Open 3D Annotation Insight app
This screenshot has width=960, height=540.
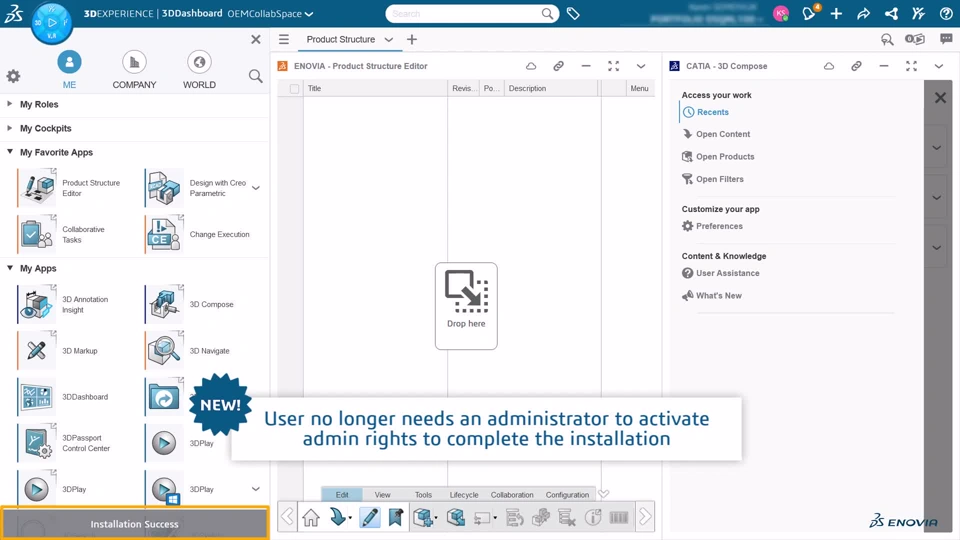[x=38, y=304]
